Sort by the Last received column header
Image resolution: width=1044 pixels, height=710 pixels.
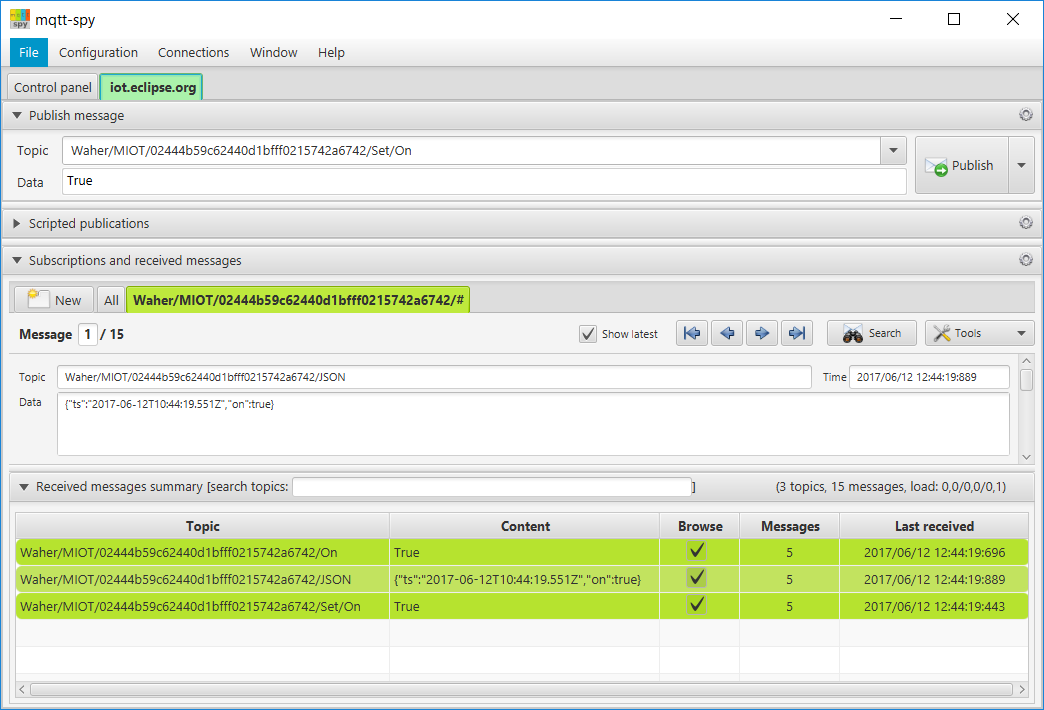point(933,526)
